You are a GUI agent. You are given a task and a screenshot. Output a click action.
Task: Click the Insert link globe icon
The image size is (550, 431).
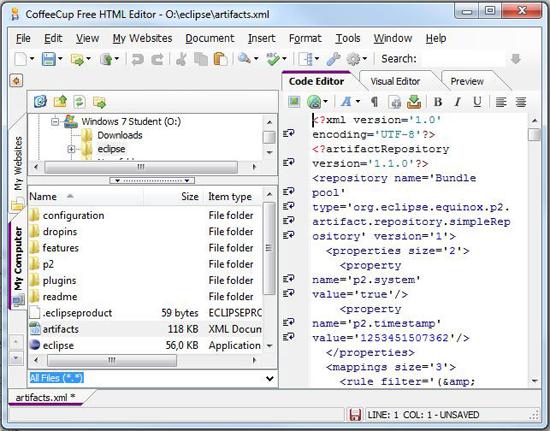pos(314,102)
